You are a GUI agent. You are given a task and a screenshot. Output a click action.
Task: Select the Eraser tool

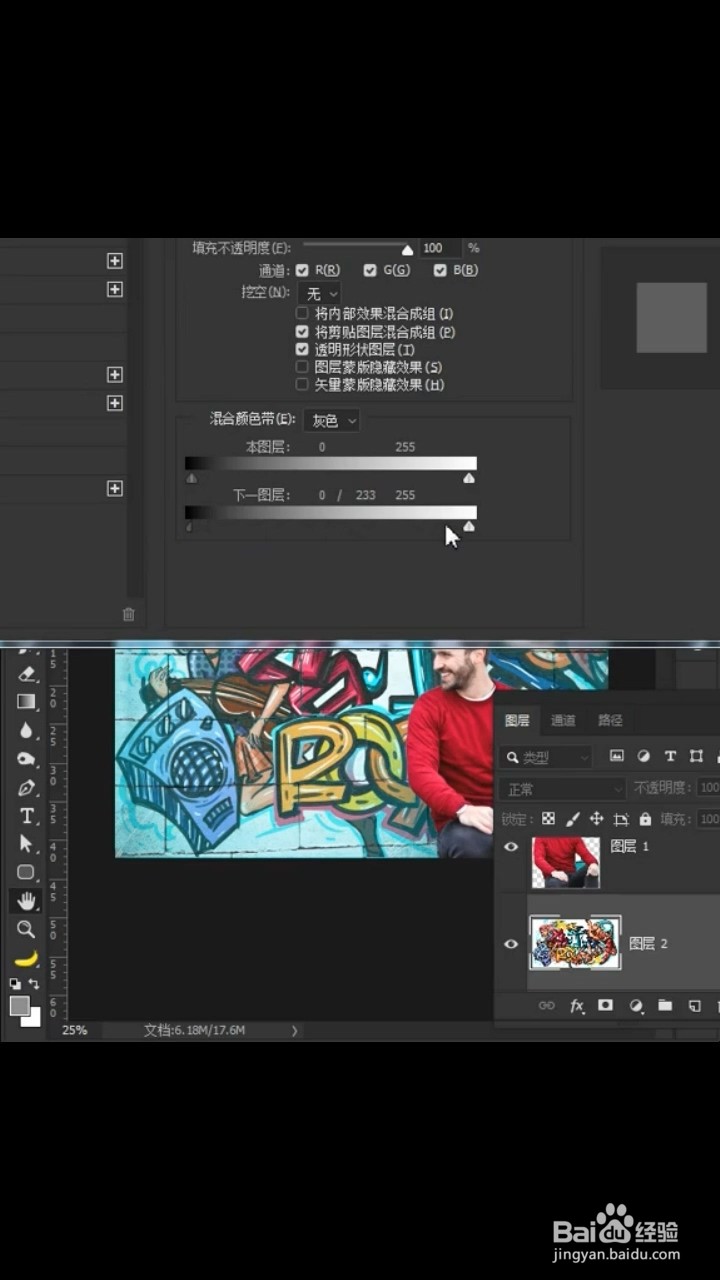point(27,675)
